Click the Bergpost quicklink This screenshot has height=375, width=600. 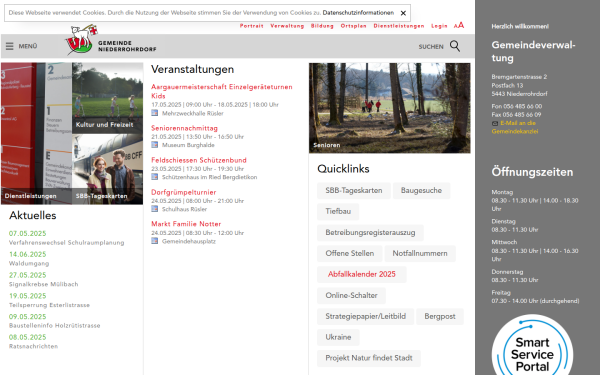coord(440,316)
